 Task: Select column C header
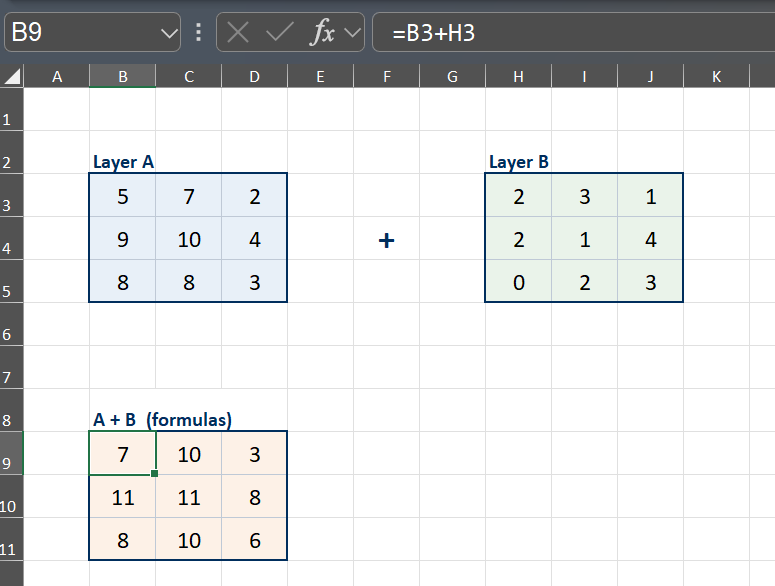click(x=189, y=77)
